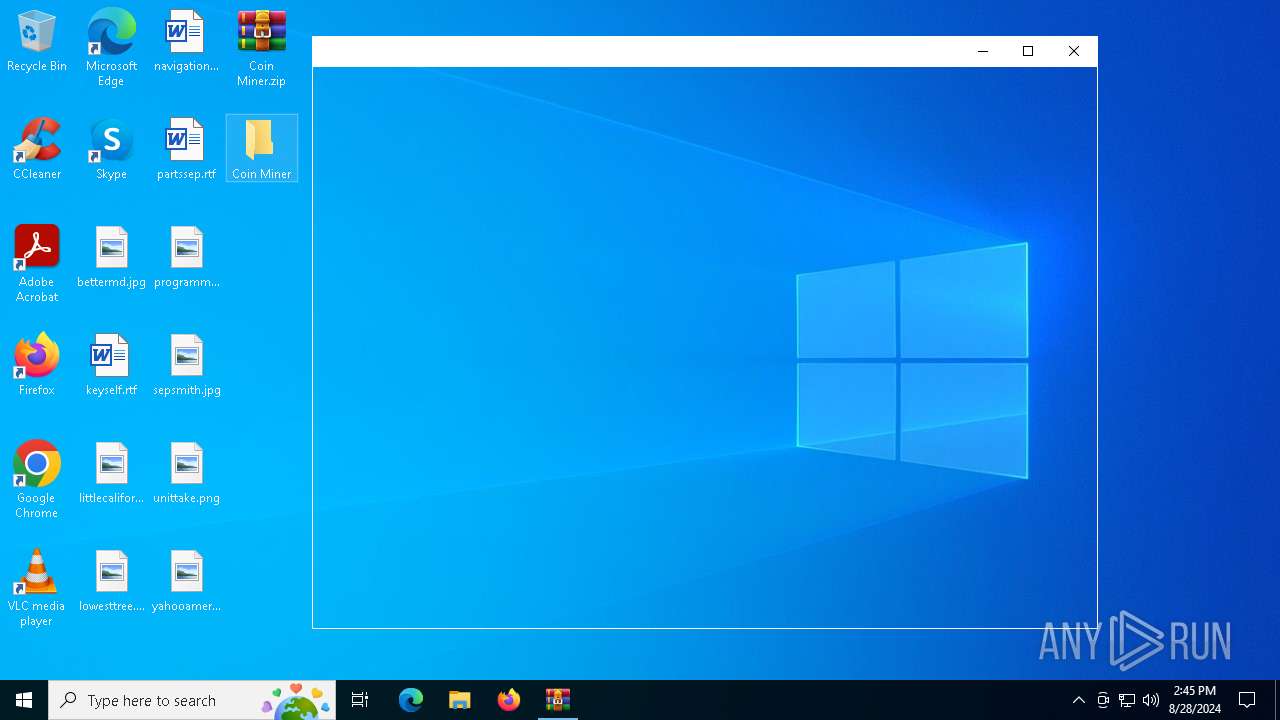Select the partssep.rtf file

186,149
